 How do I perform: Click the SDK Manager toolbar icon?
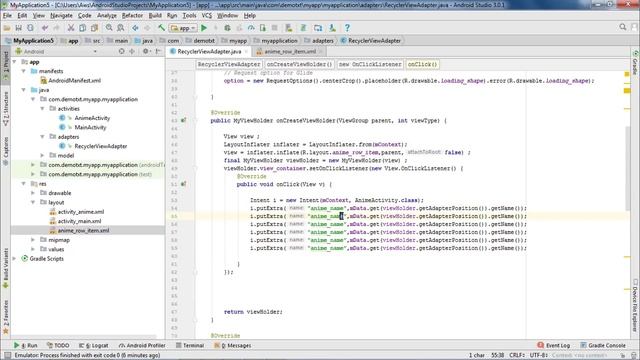point(332,28)
